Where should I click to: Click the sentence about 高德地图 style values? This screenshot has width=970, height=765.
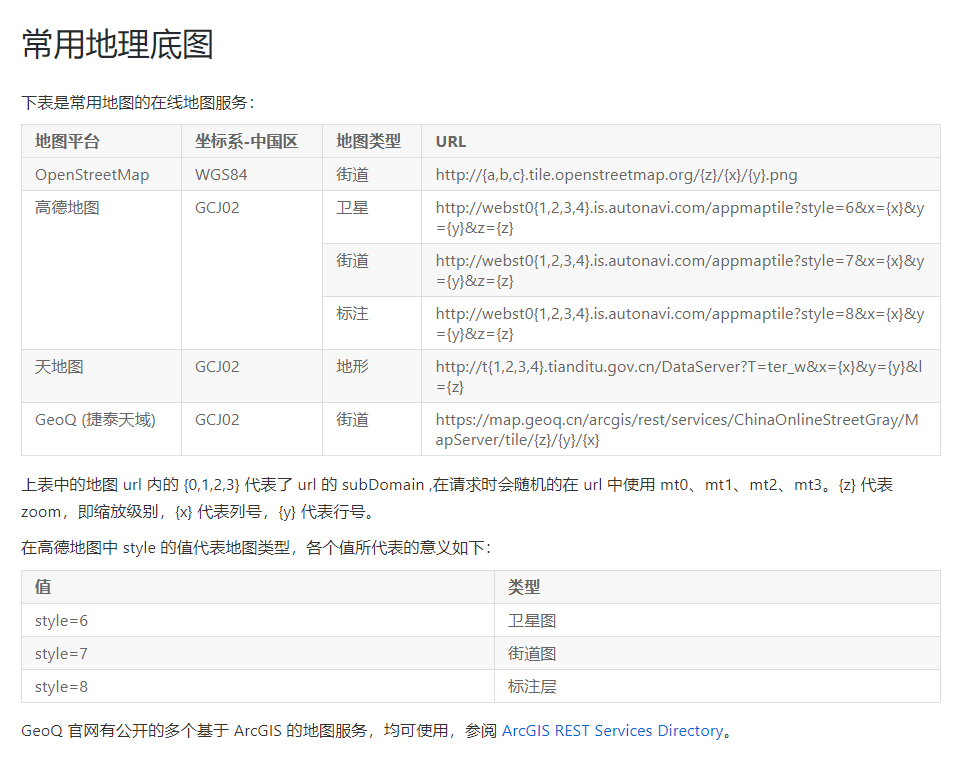click(256, 547)
